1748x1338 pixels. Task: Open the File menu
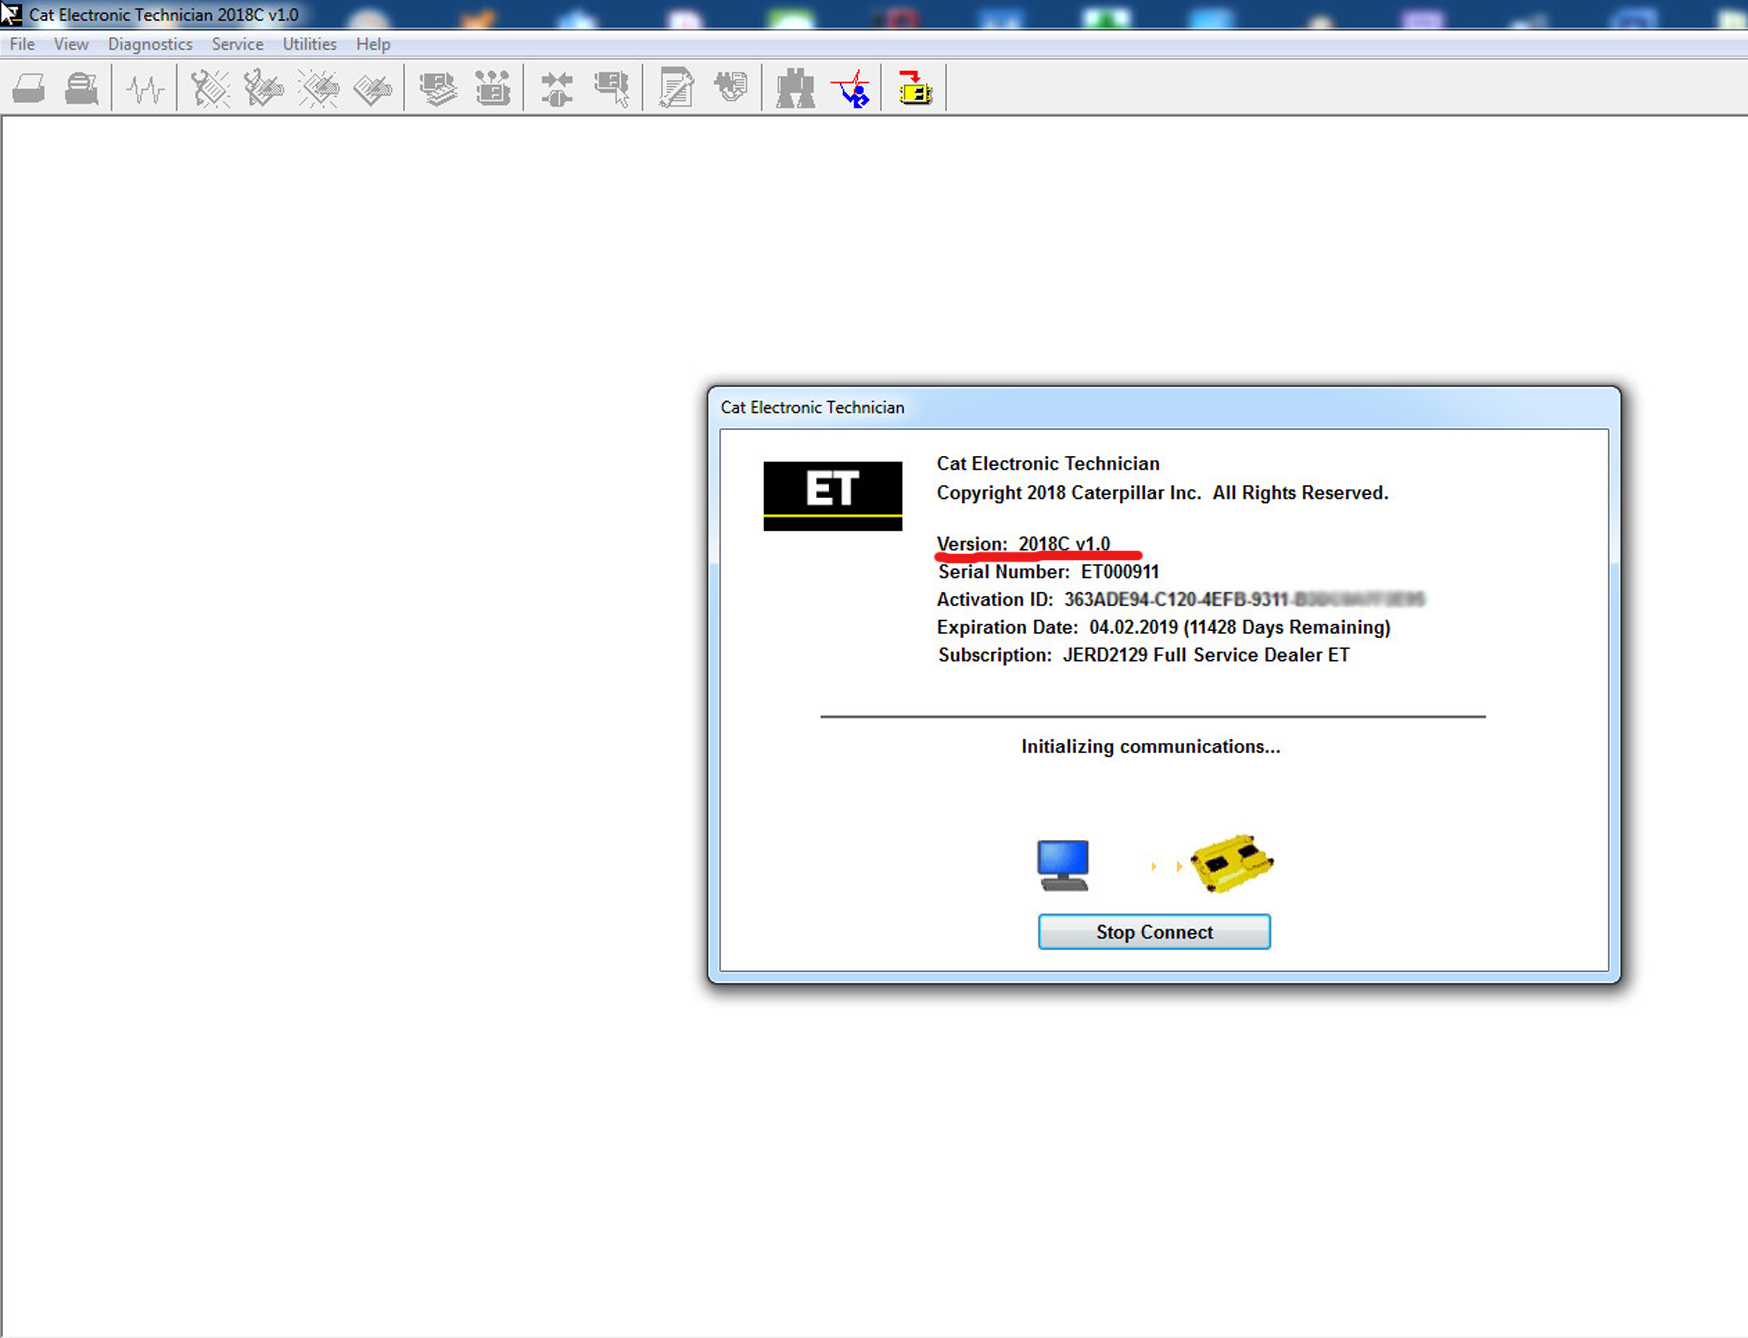[x=22, y=44]
